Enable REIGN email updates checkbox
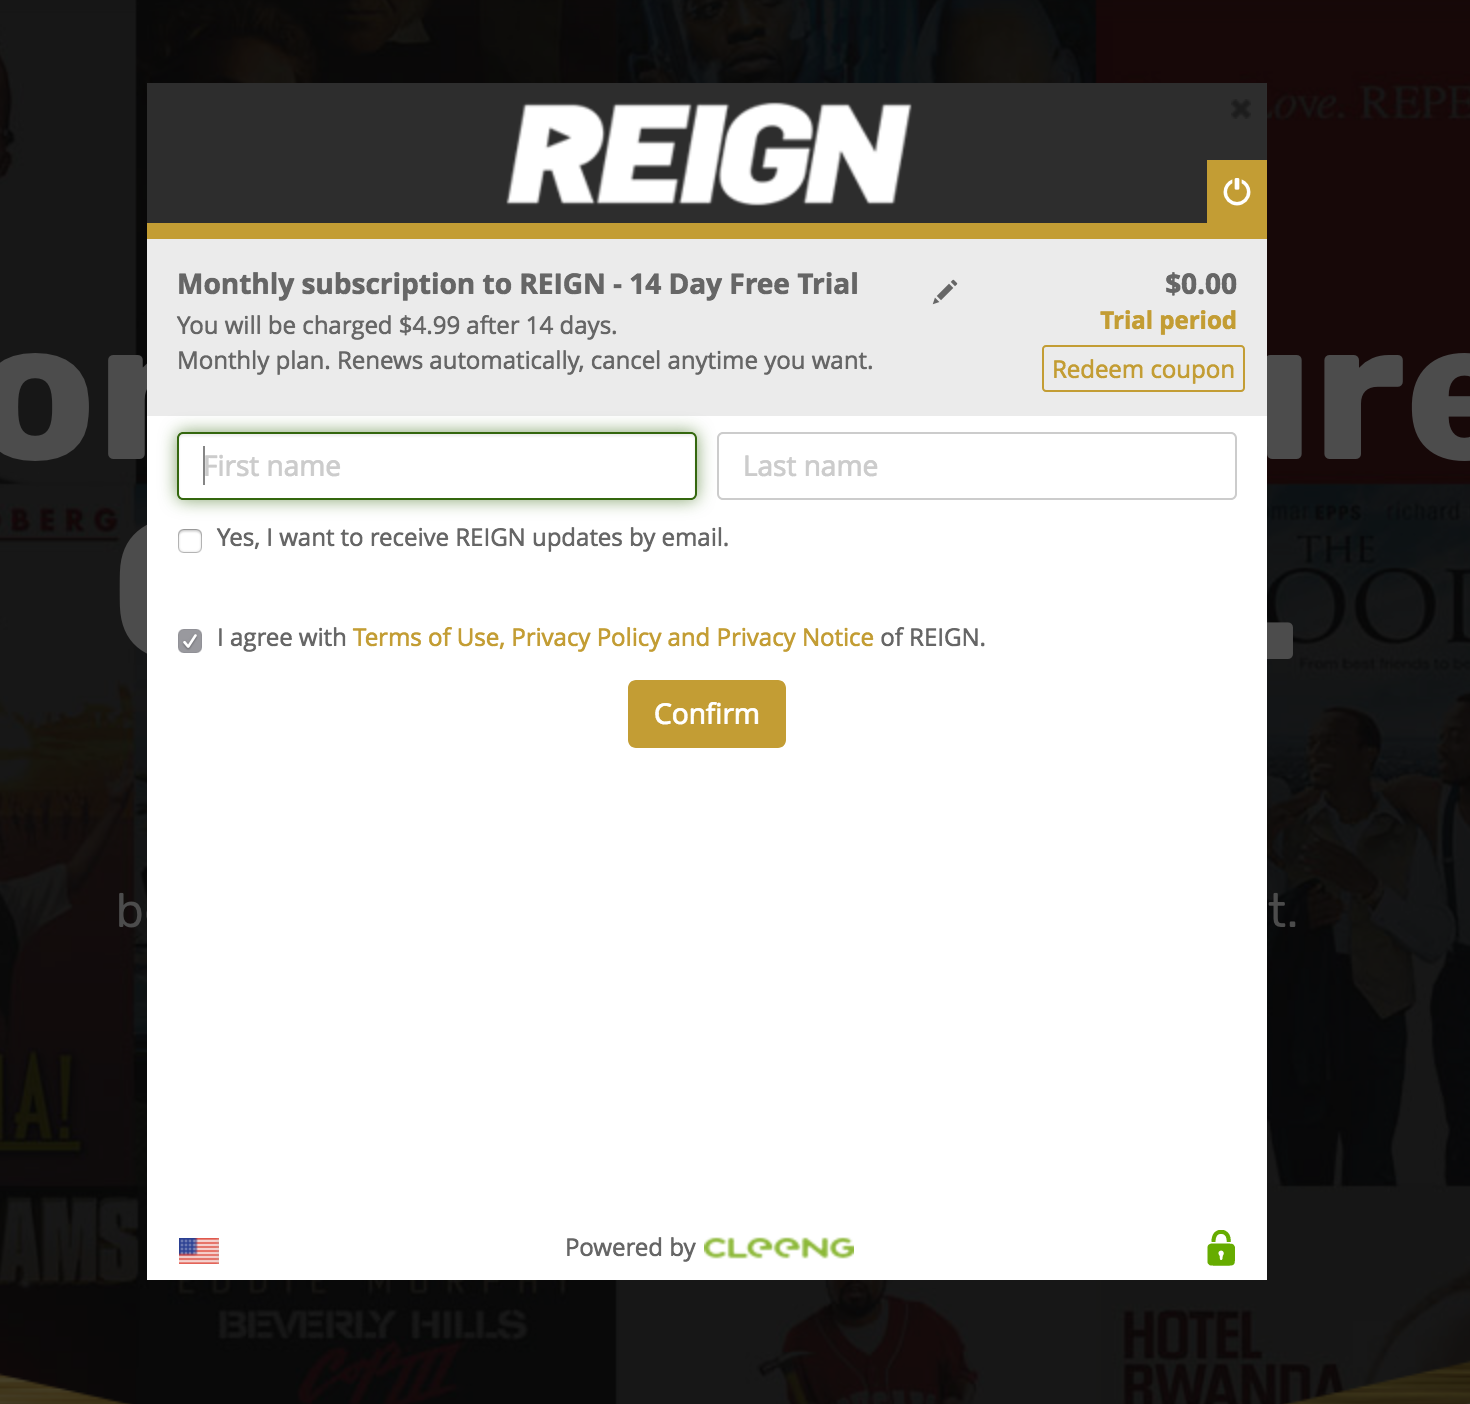This screenshot has width=1470, height=1404. (x=190, y=541)
